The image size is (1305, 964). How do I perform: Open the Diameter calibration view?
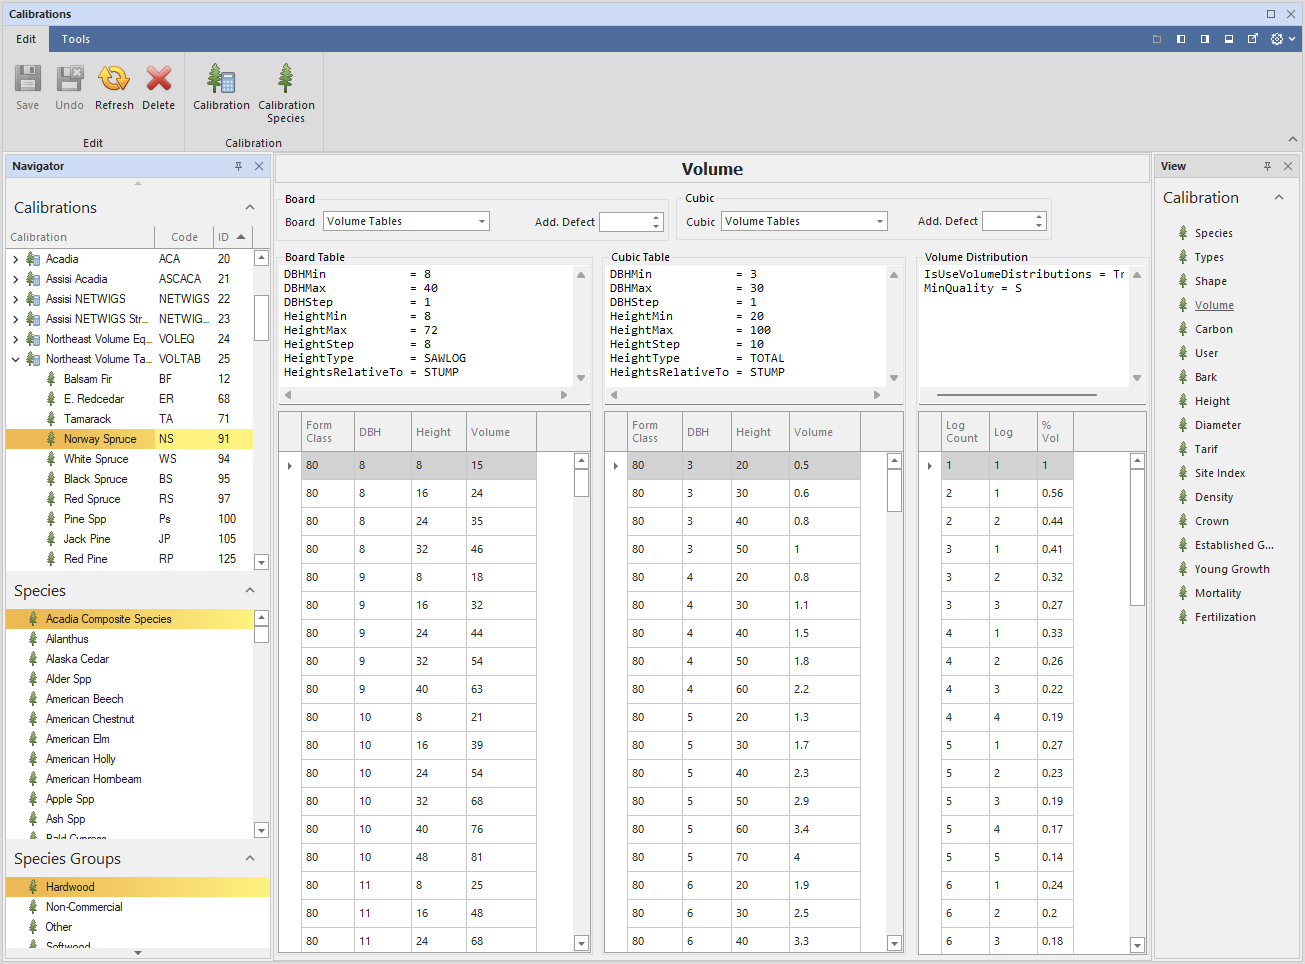(1218, 425)
